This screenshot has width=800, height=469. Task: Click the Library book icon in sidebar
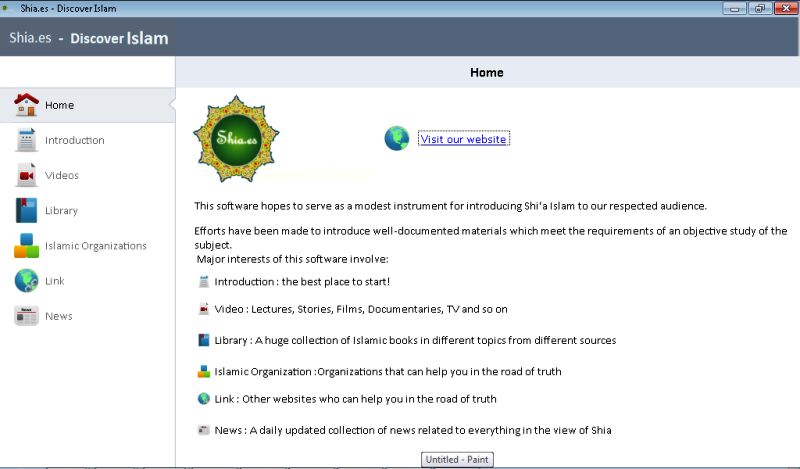point(27,210)
